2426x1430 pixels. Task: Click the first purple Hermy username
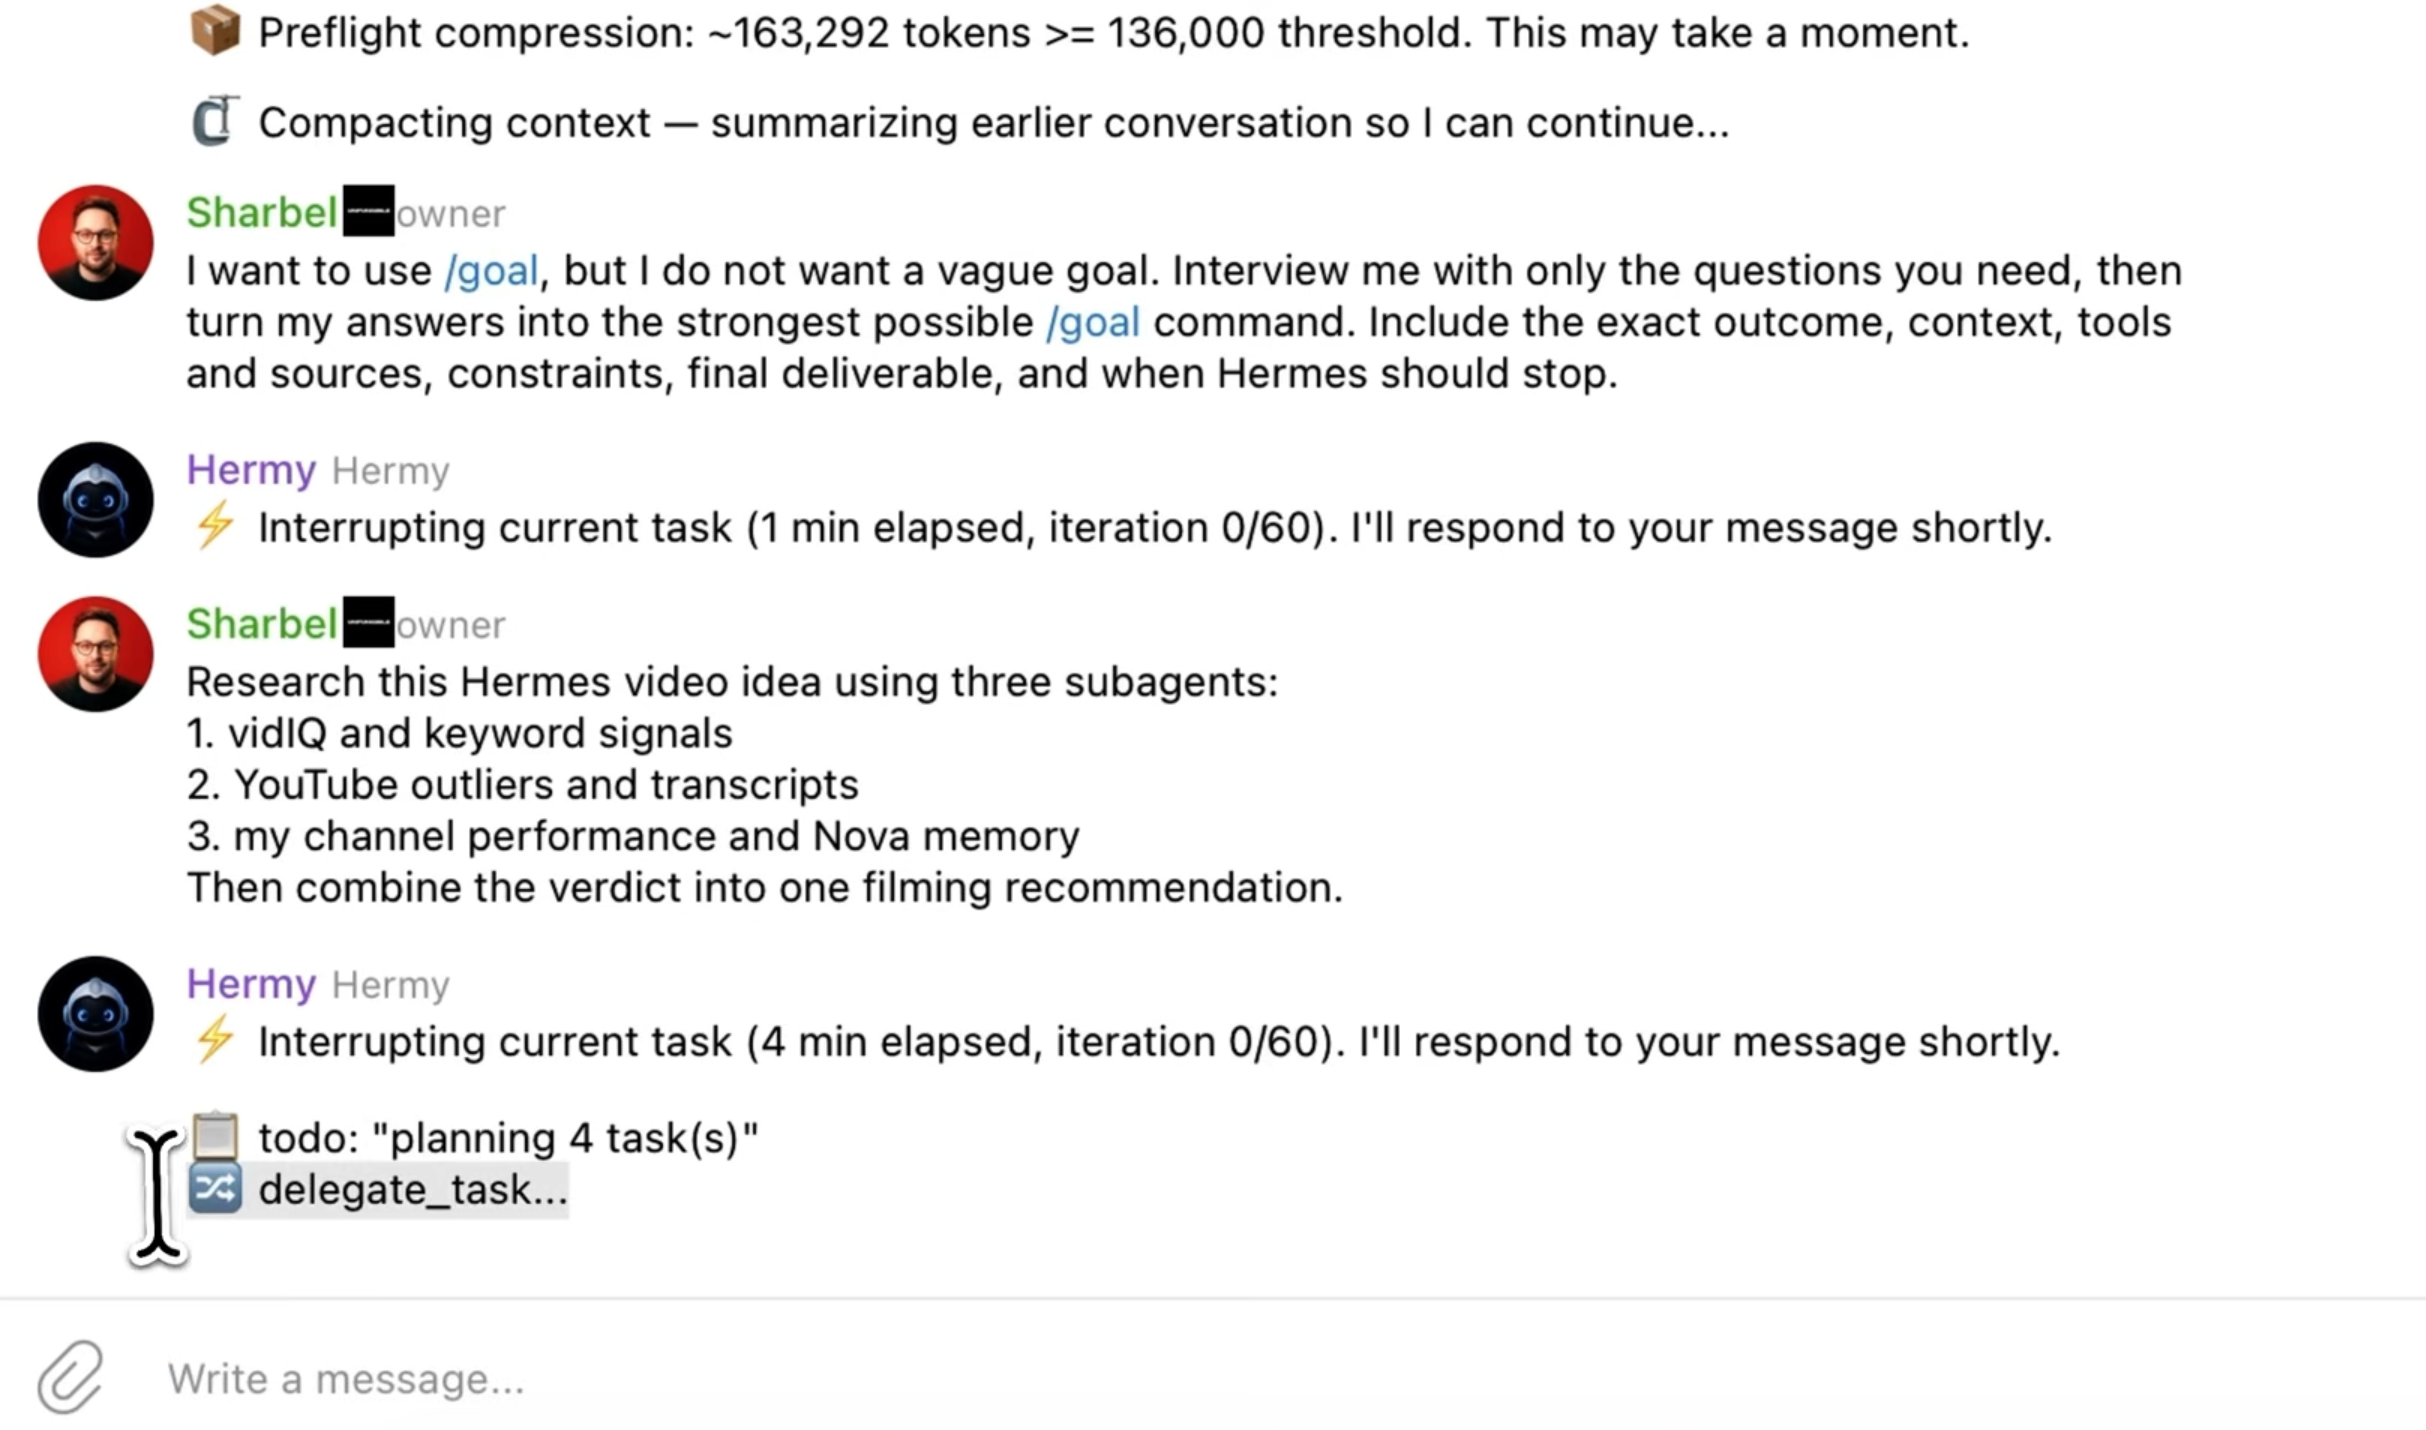tap(251, 469)
